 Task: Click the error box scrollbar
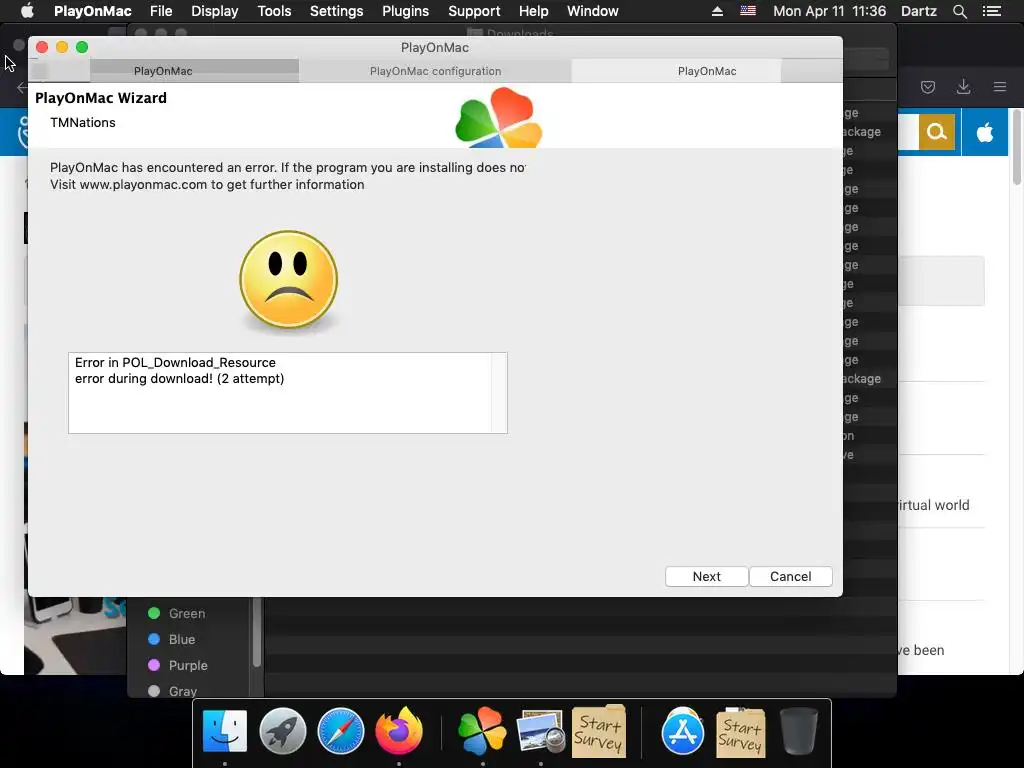coord(499,392)
